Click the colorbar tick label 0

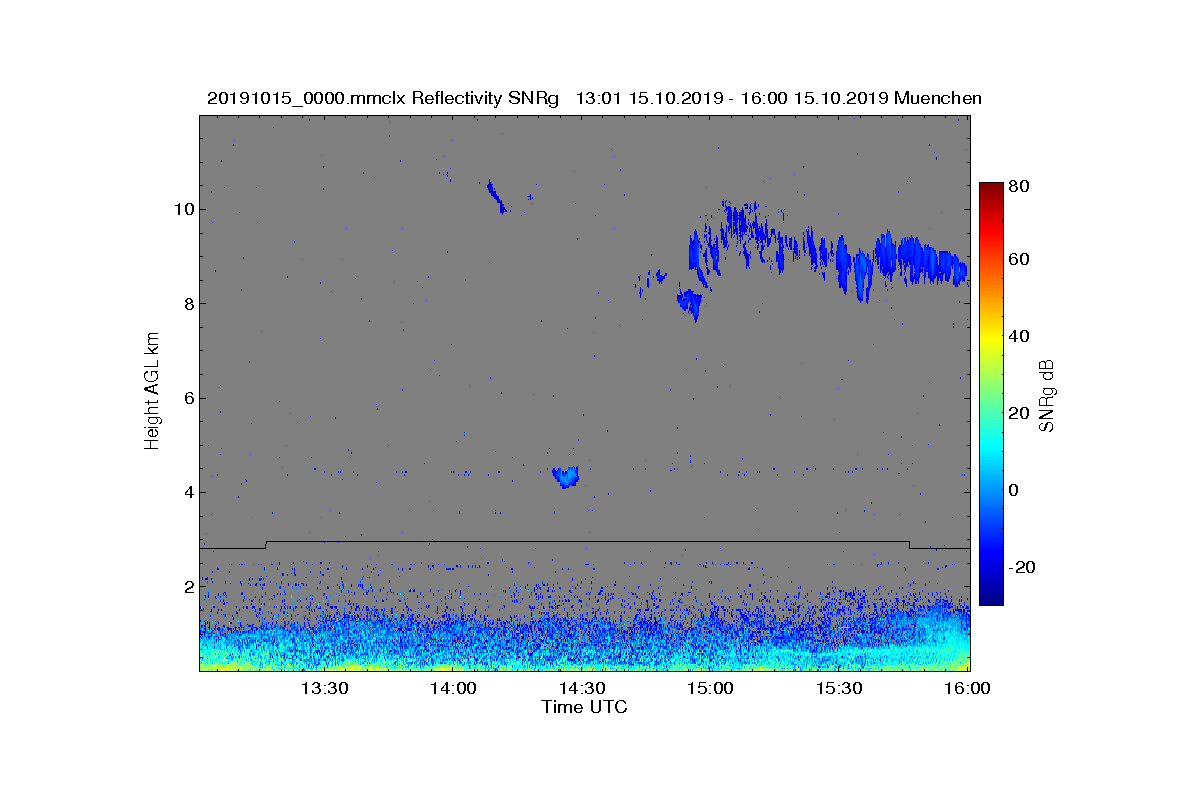coord(1015,490)
